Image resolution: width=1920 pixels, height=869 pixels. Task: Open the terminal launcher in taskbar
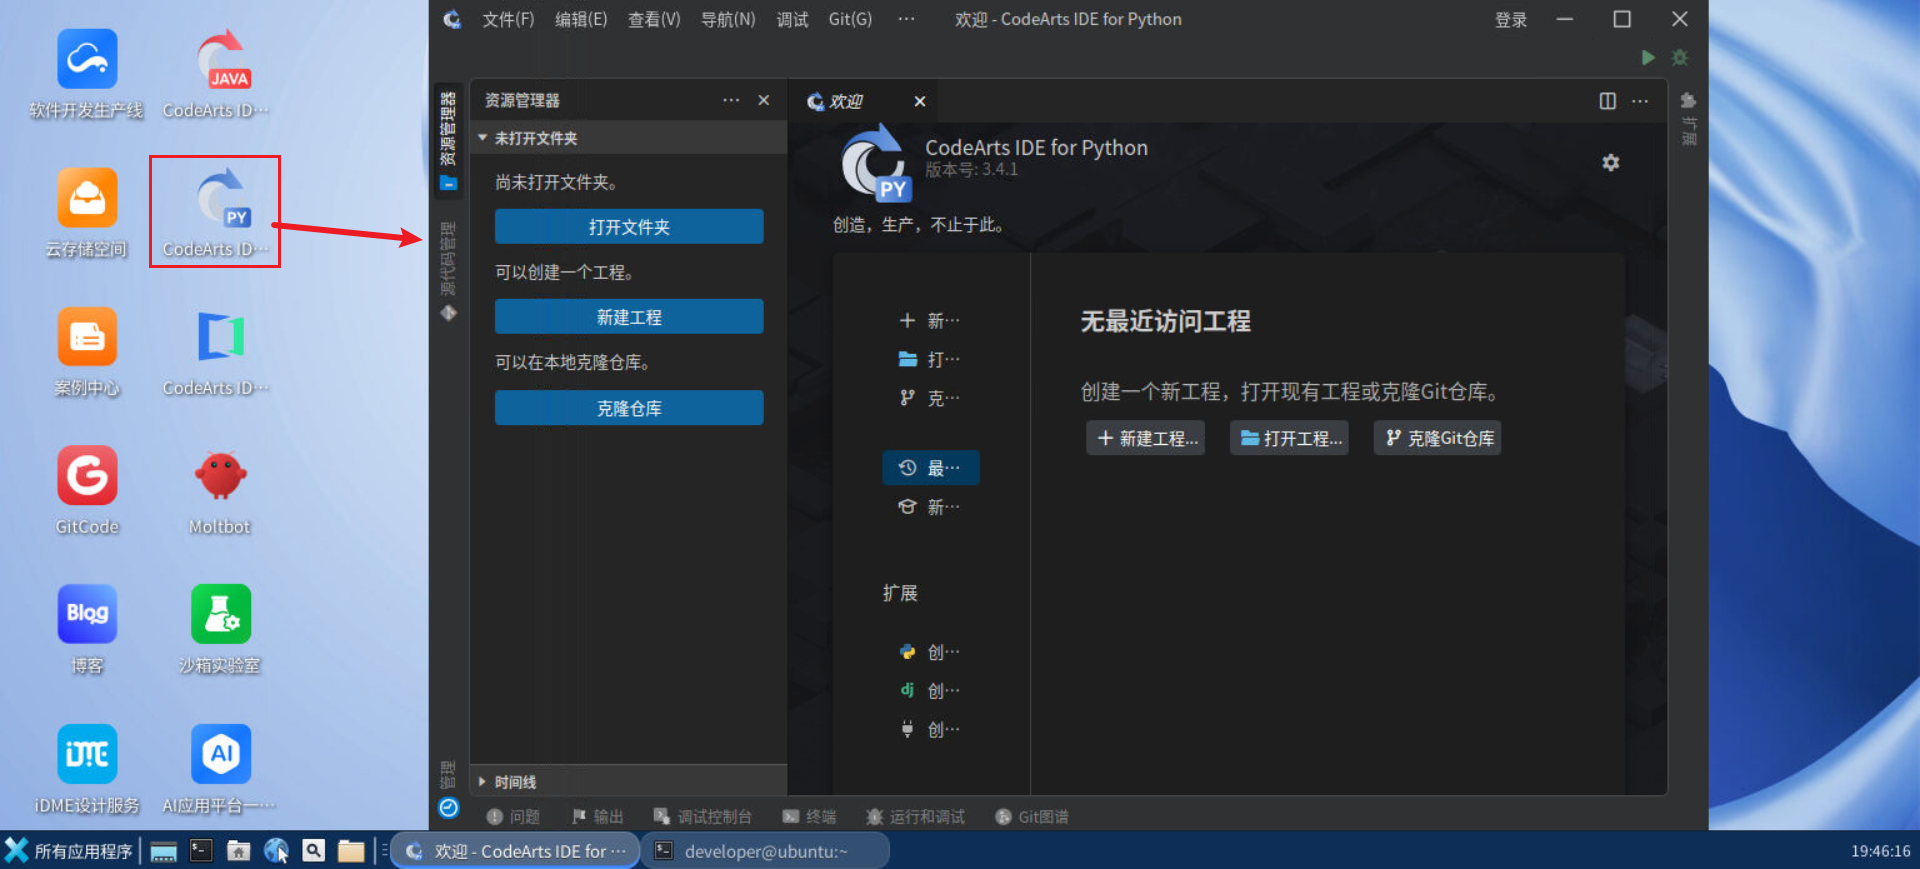[201, 851]
